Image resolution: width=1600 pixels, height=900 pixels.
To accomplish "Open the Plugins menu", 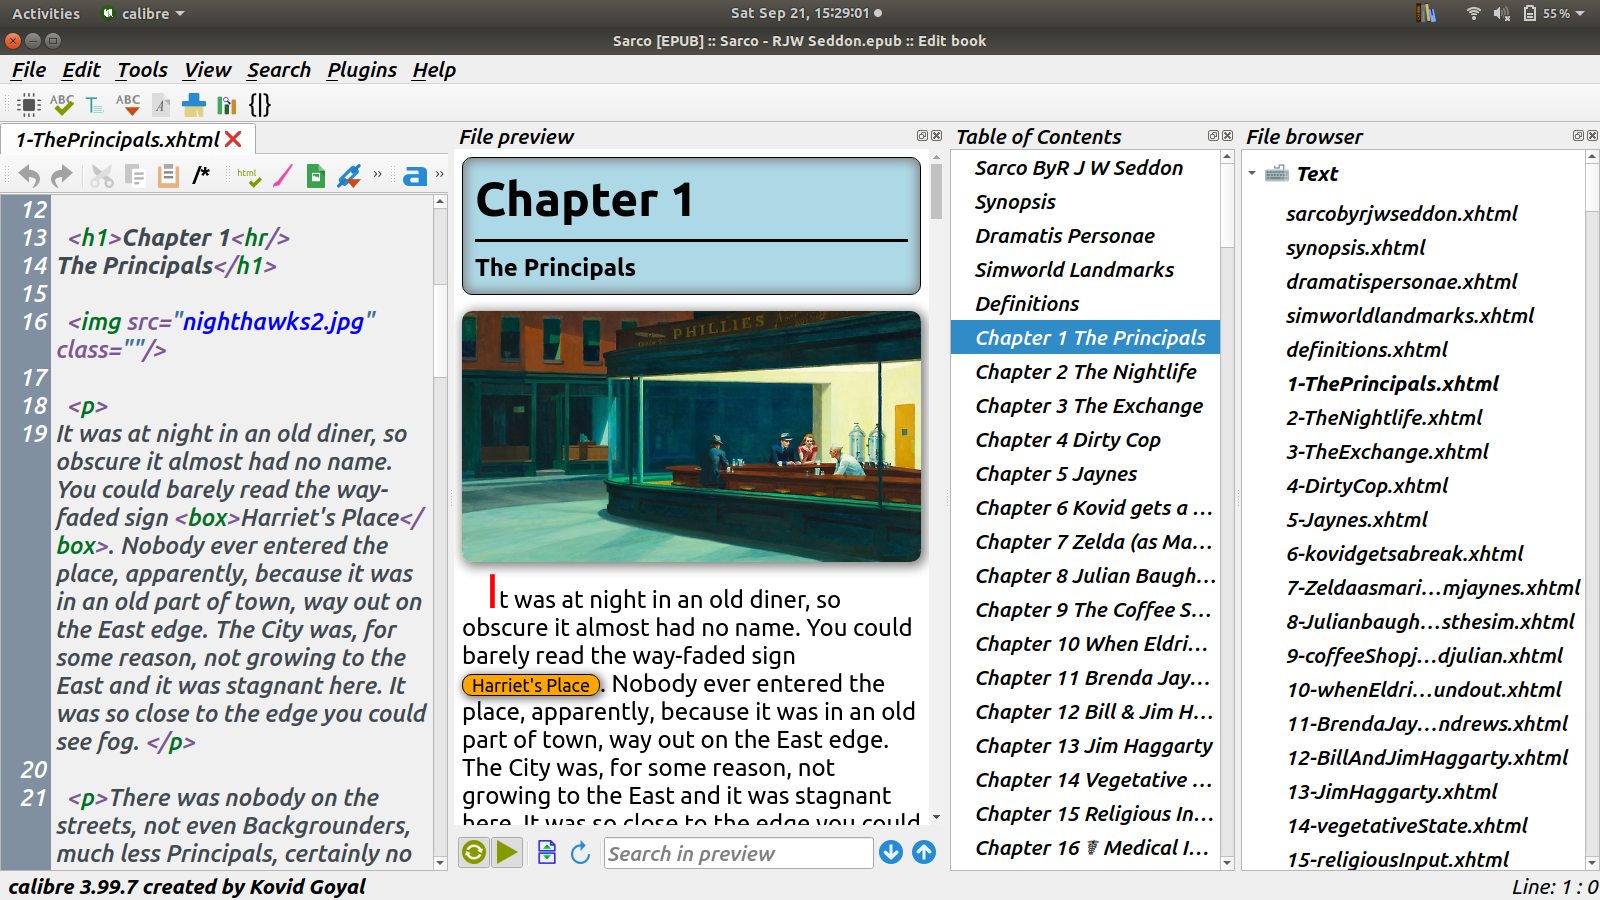I will click(362, 70).
